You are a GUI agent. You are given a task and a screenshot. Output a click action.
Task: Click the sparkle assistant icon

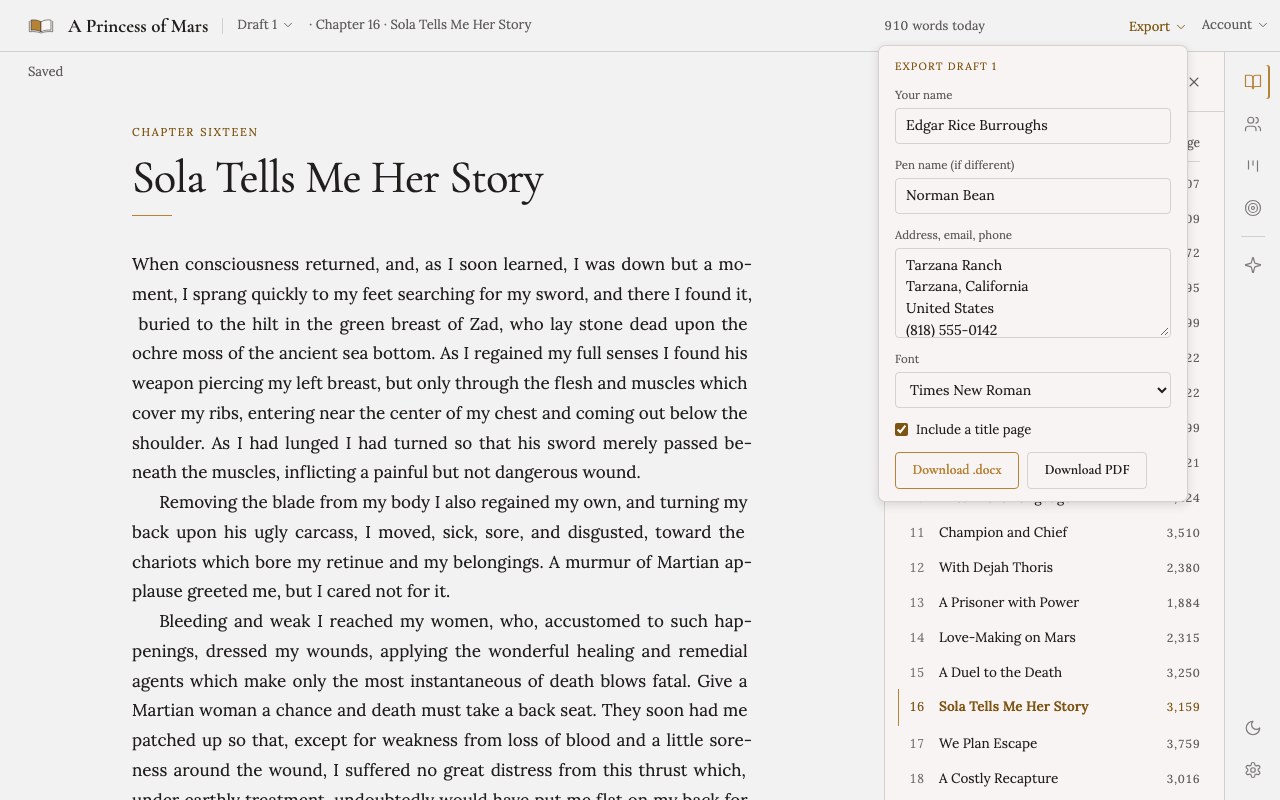click(x=1252, y=265)
